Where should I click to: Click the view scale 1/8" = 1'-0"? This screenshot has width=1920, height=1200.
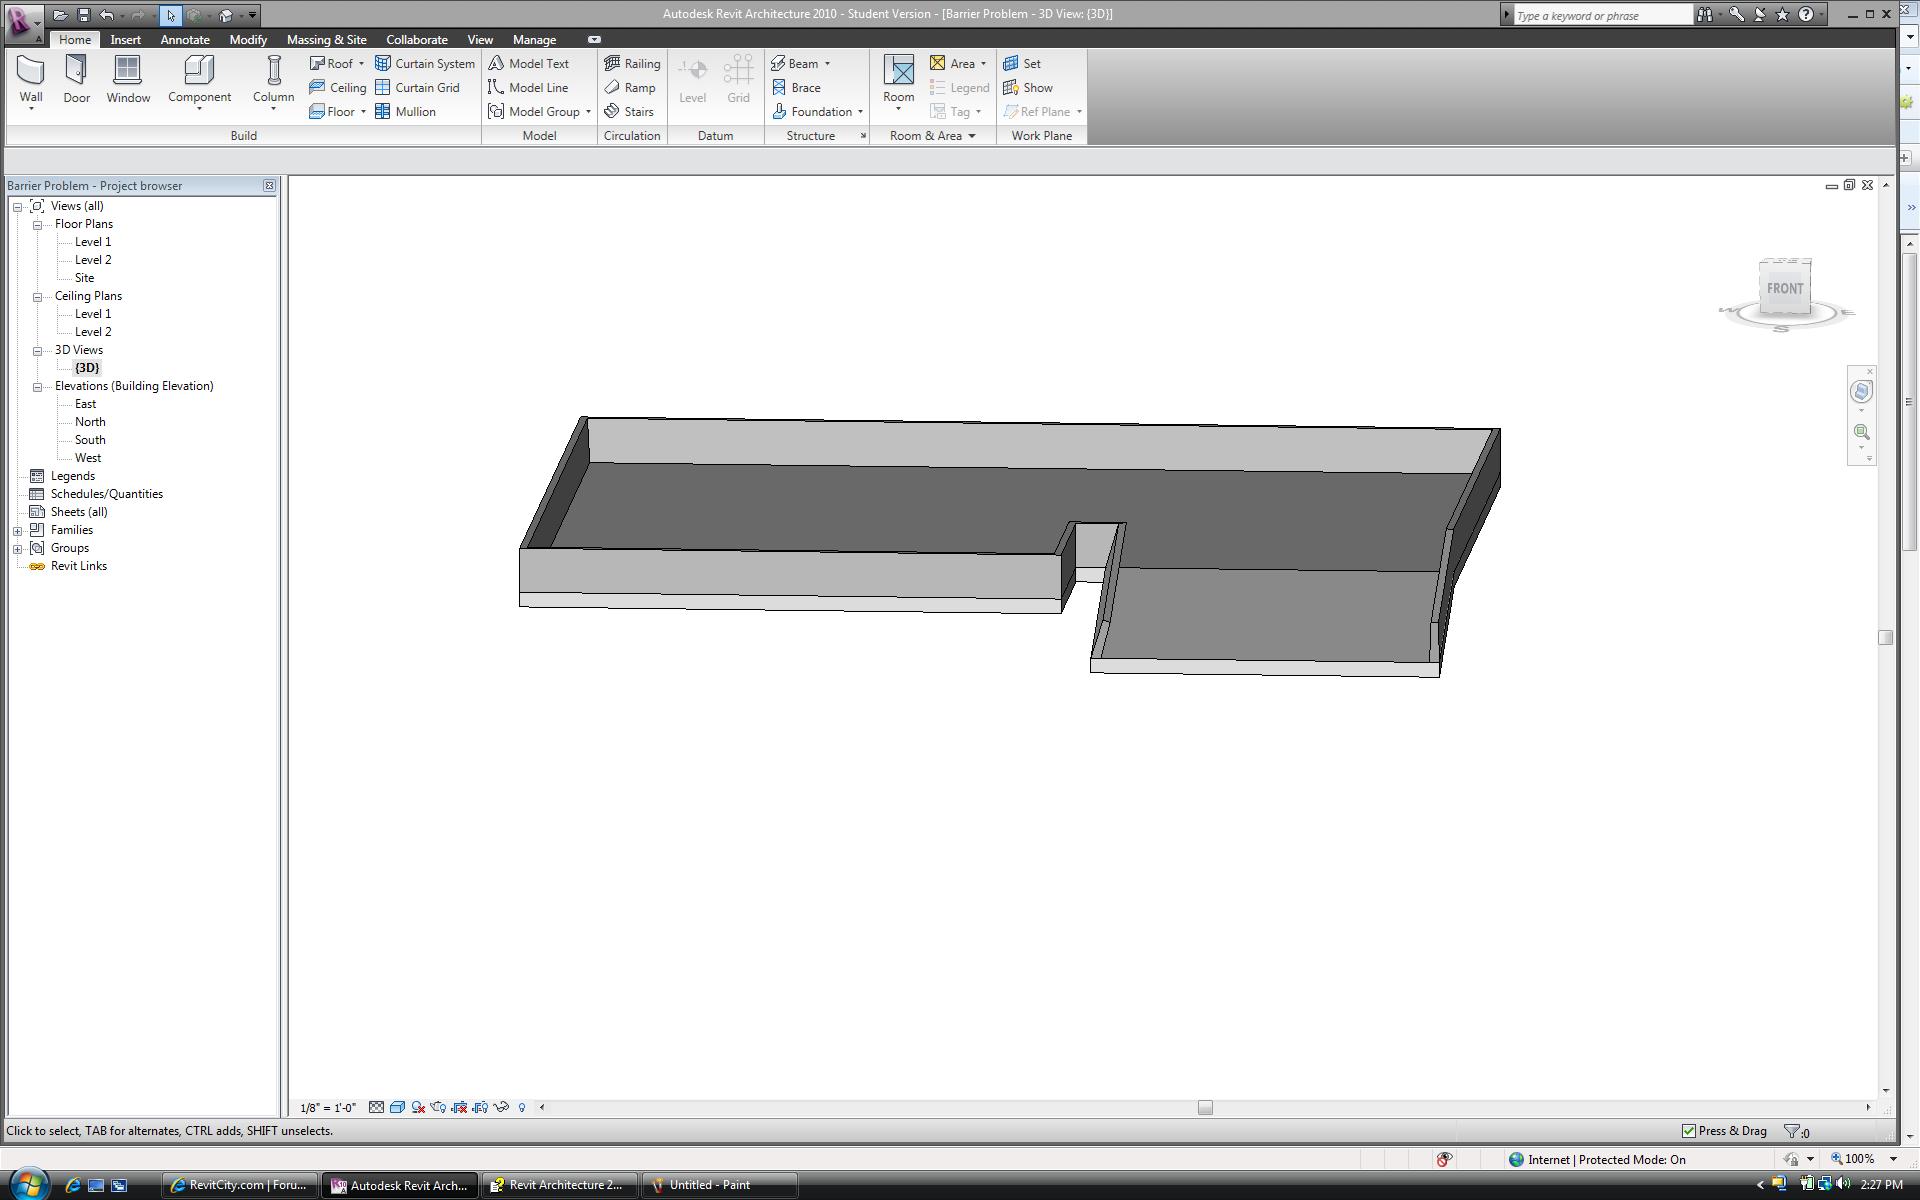(328, 1107)
